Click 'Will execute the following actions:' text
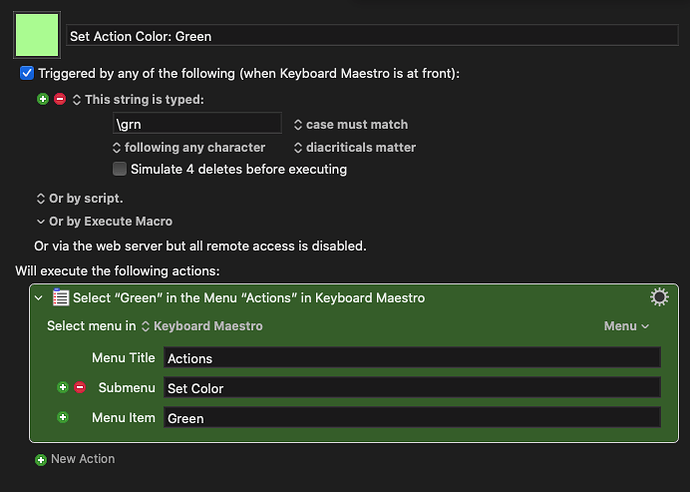Image resolution: width=690 pixels, height=492 pixels. tap(117, 271)
